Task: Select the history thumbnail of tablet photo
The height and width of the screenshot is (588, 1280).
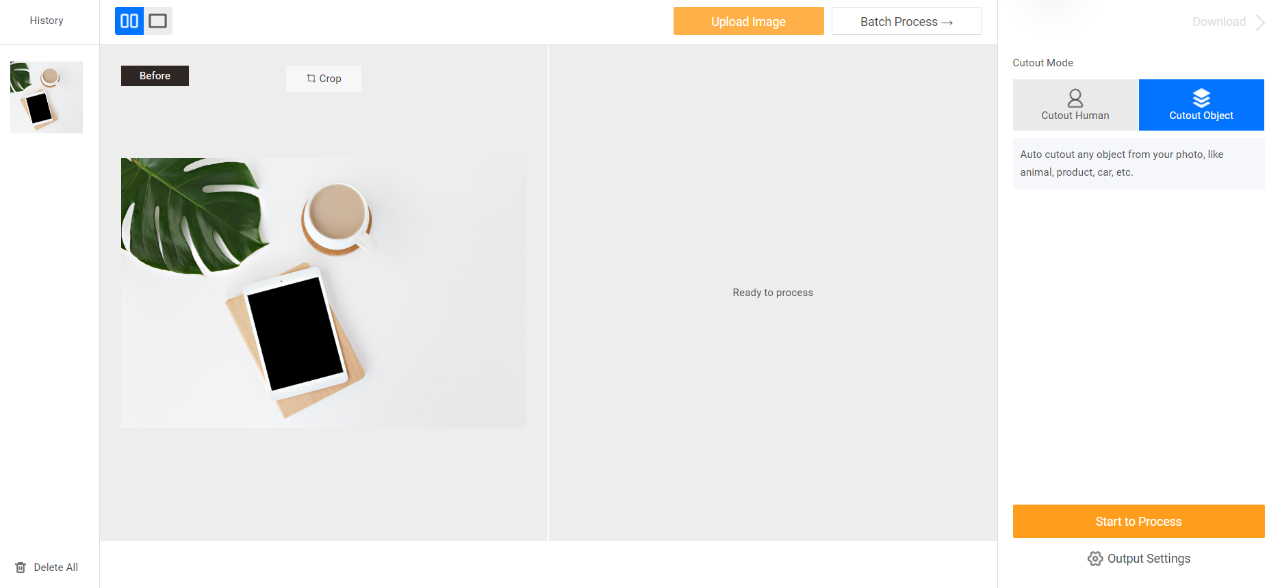Action: tap(46, 97)
